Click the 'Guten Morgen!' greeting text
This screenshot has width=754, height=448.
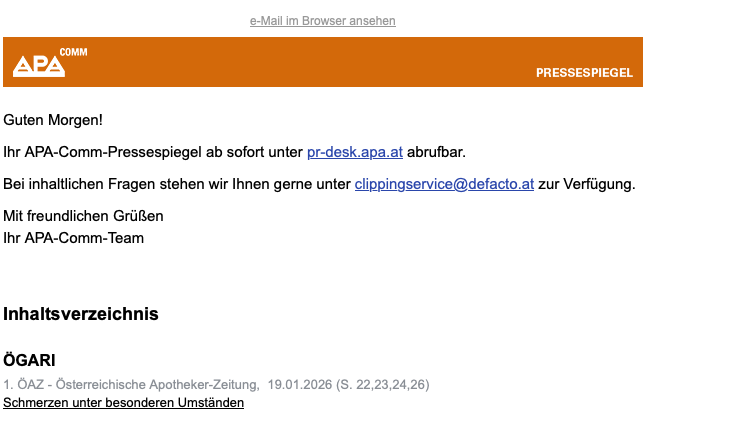(53, 120)
